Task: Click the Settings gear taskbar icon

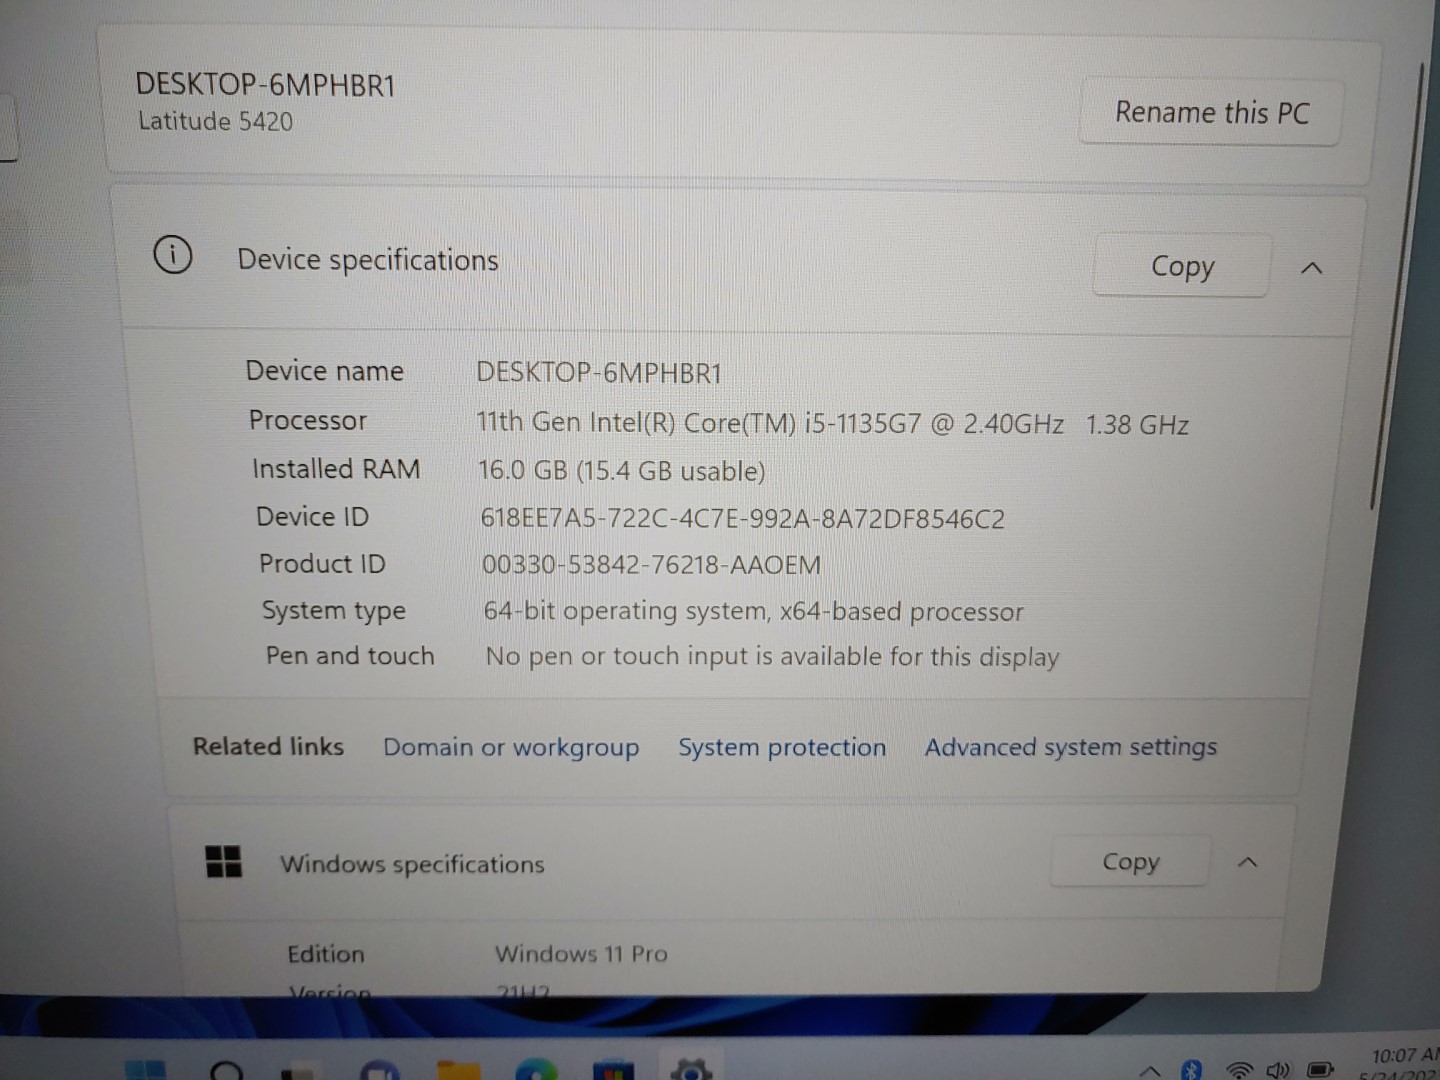Action: 691,1069
